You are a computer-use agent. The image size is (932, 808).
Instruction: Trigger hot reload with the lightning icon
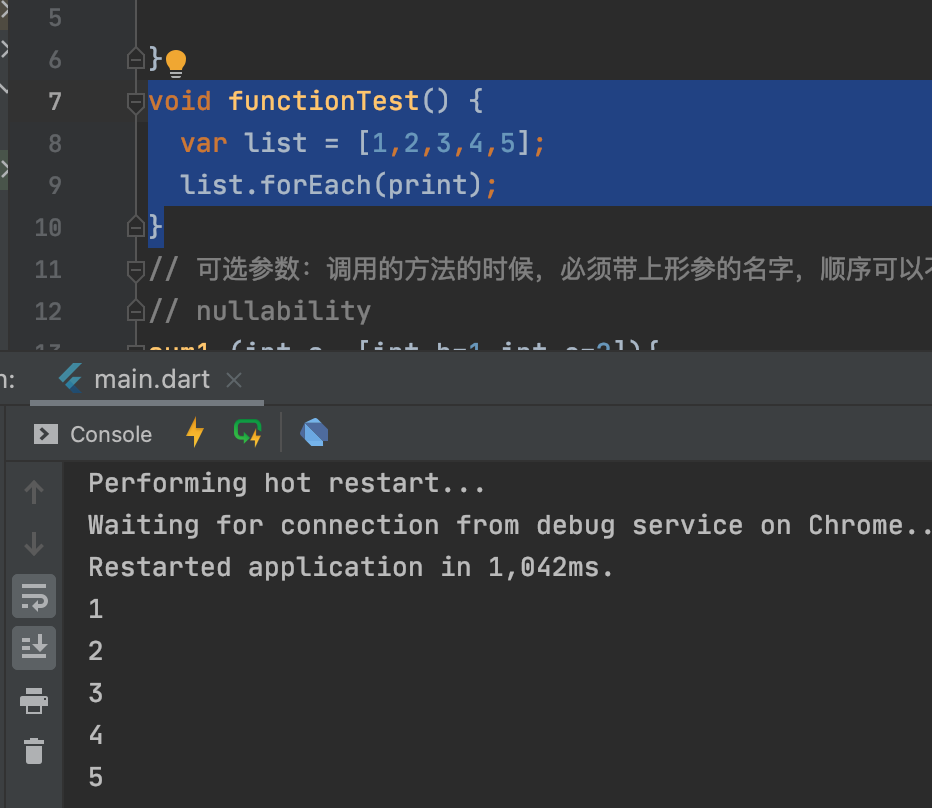click(x=193, y=433)
